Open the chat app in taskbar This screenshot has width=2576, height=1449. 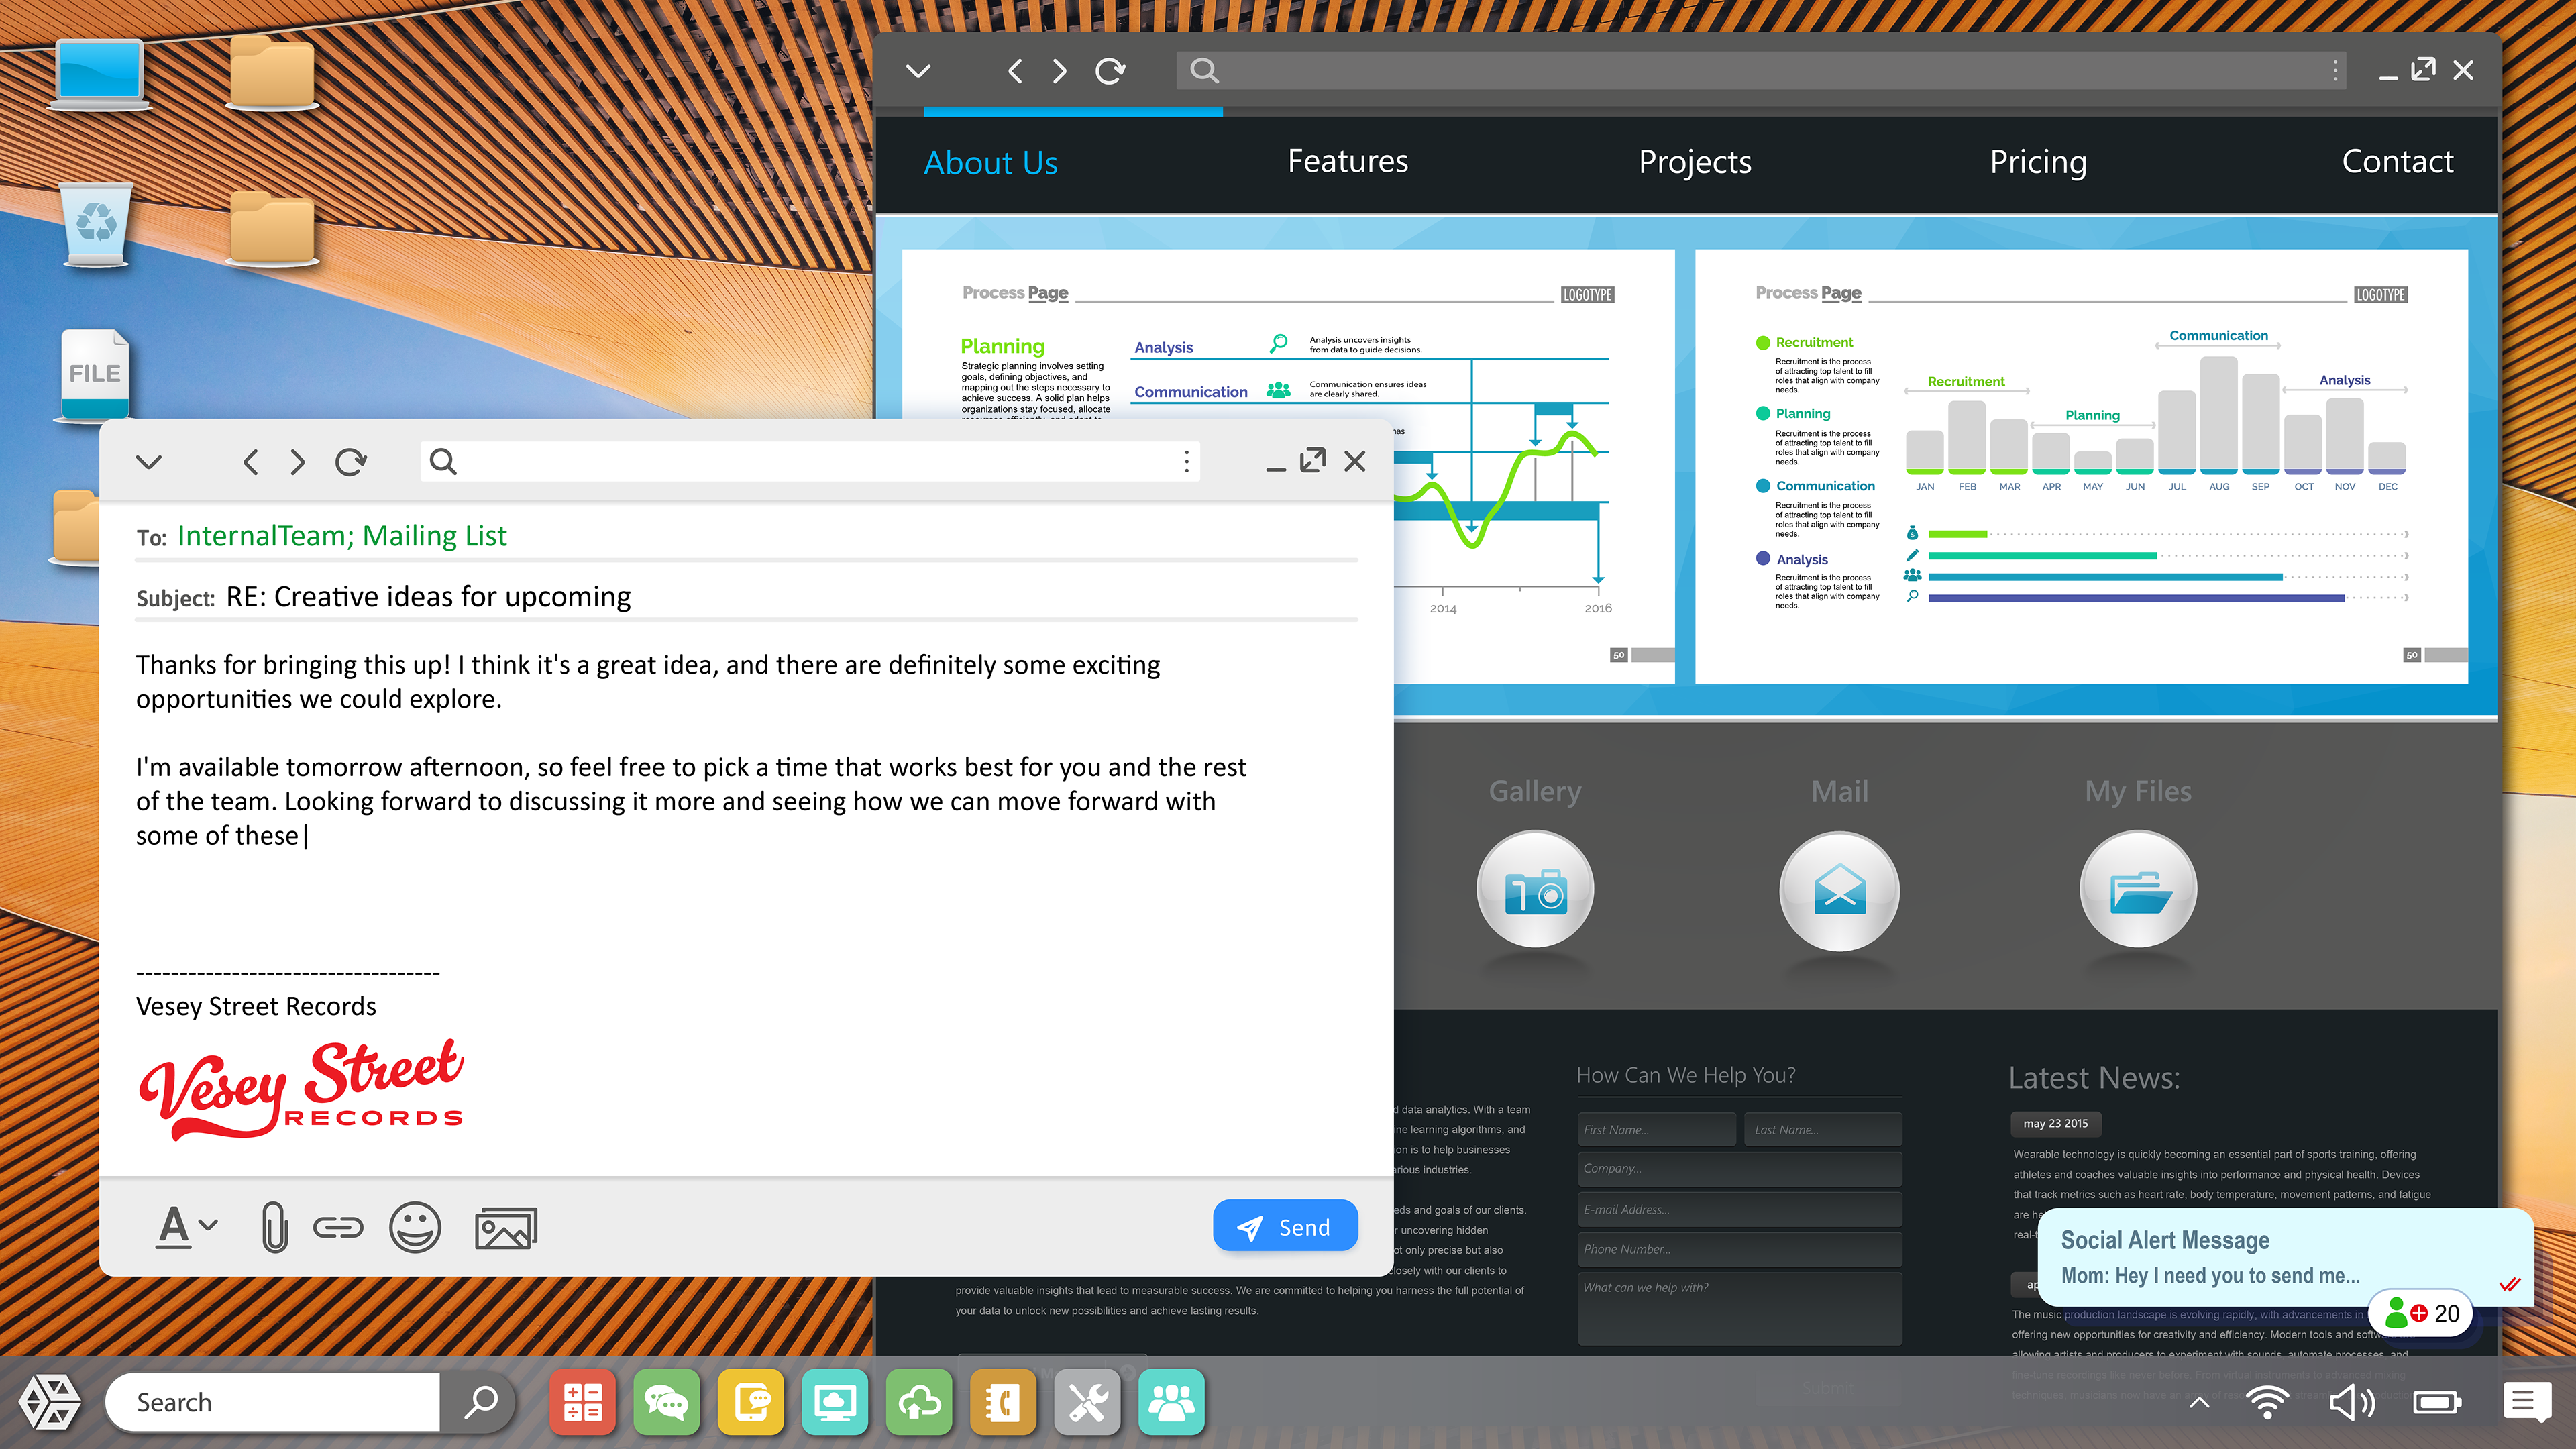click(666, 1402)
